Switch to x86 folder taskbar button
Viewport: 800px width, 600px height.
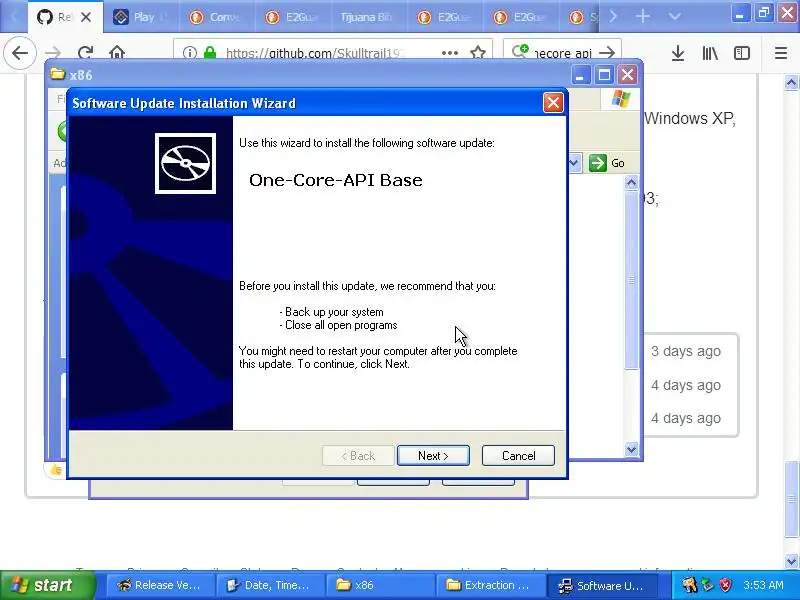[381, 585]
